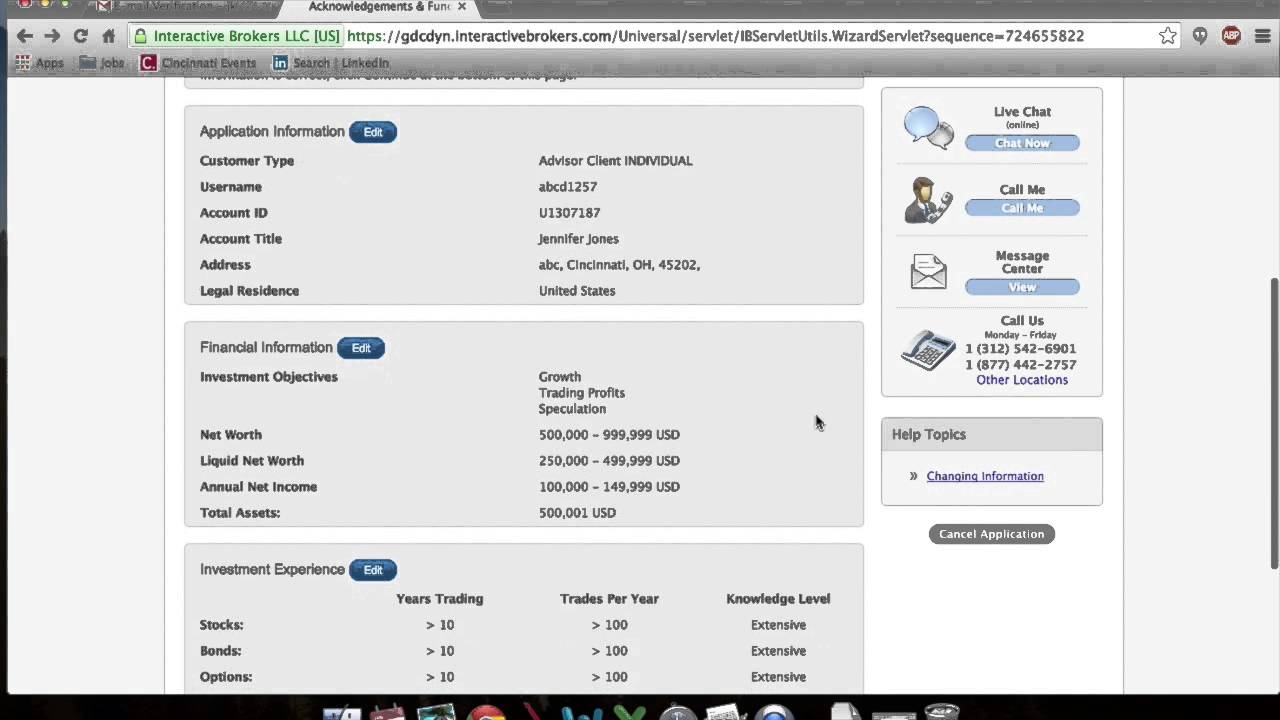Click the Live Chat speech bubbles icon

[x=929, y=127]
